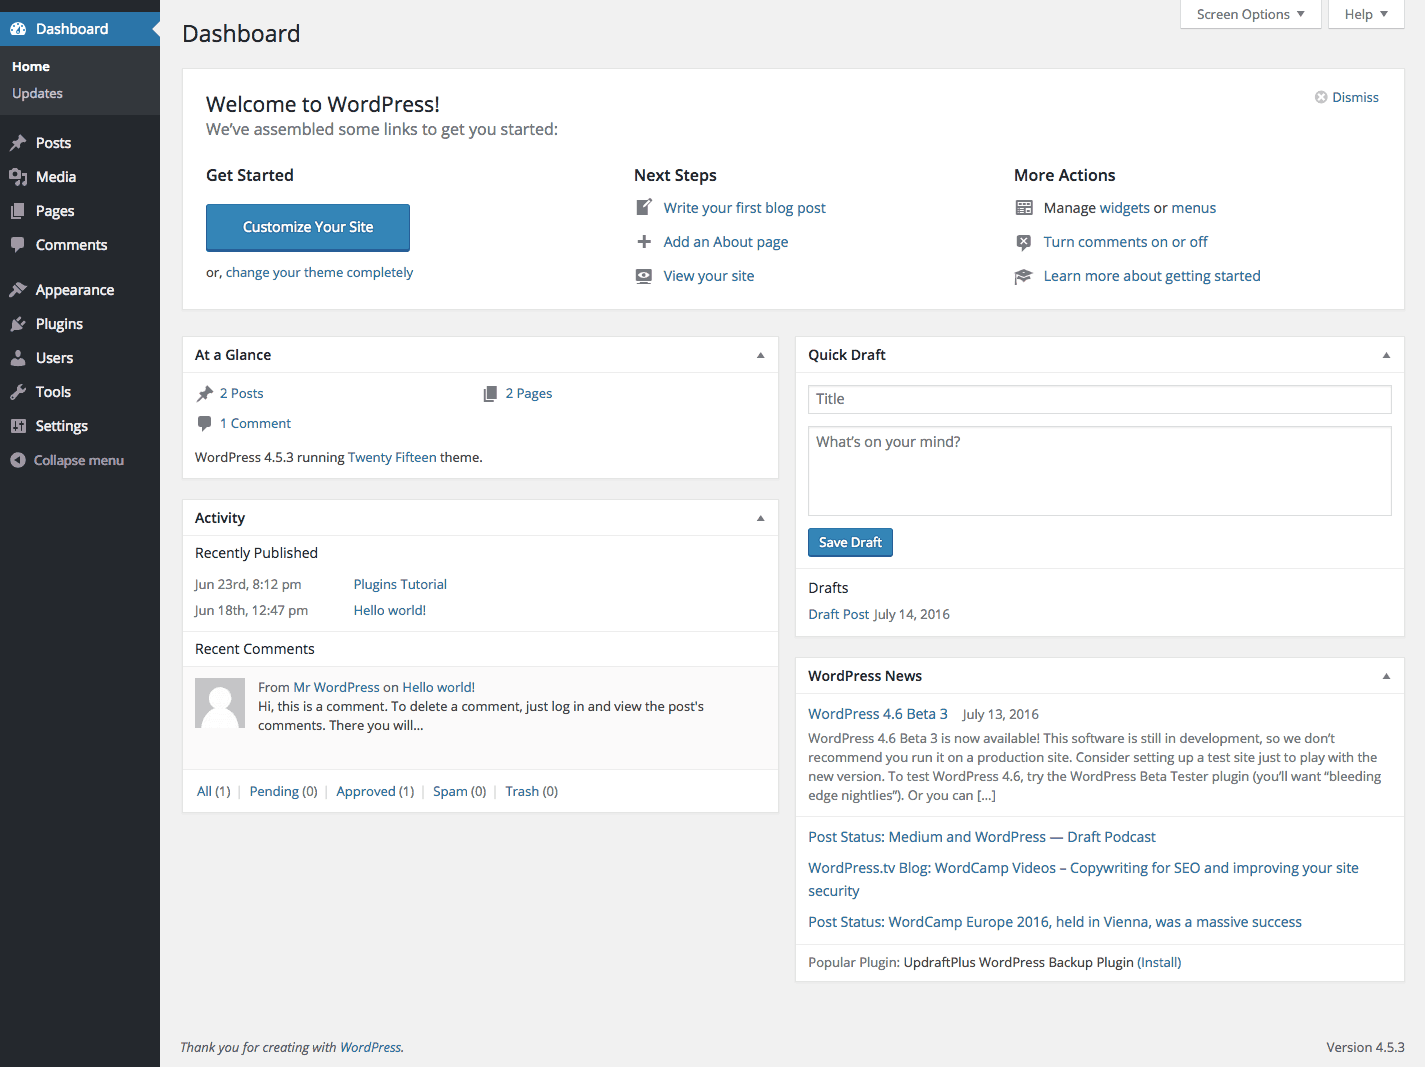Image resolution: width=1425 pixels, height=1067 pixels.
Task: Toggle the Quick Draft panel arrow
Action: pos(1386,355)
